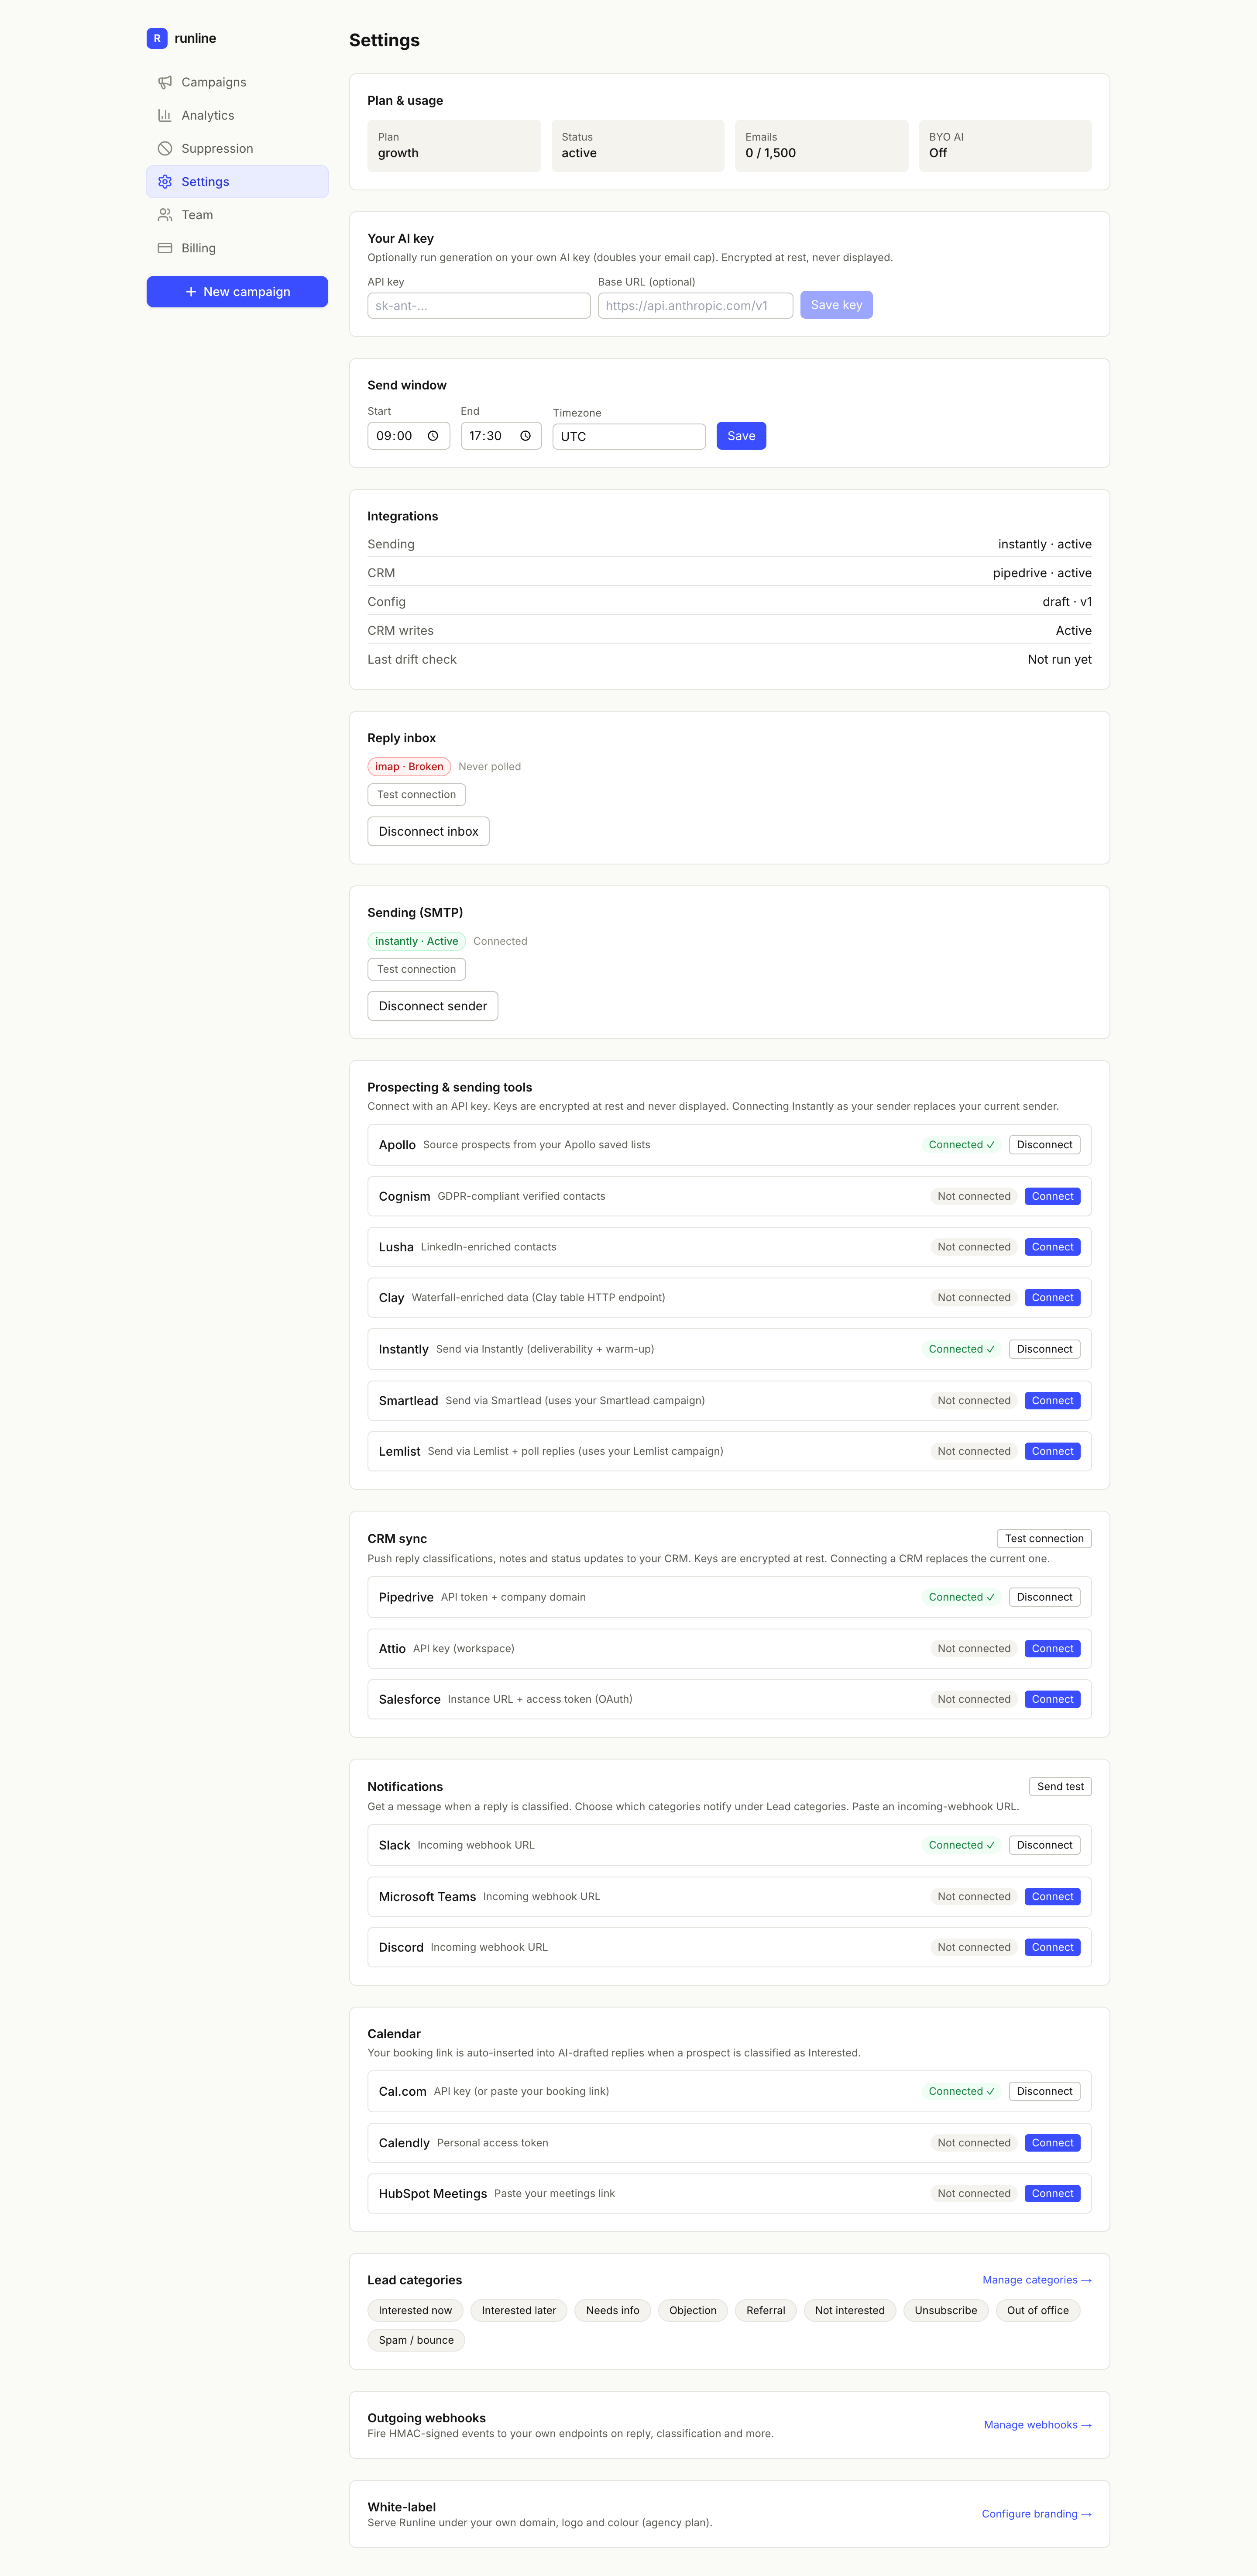
Task: Click the 'instantly · Active' status badge
Action: coord(416,941)
